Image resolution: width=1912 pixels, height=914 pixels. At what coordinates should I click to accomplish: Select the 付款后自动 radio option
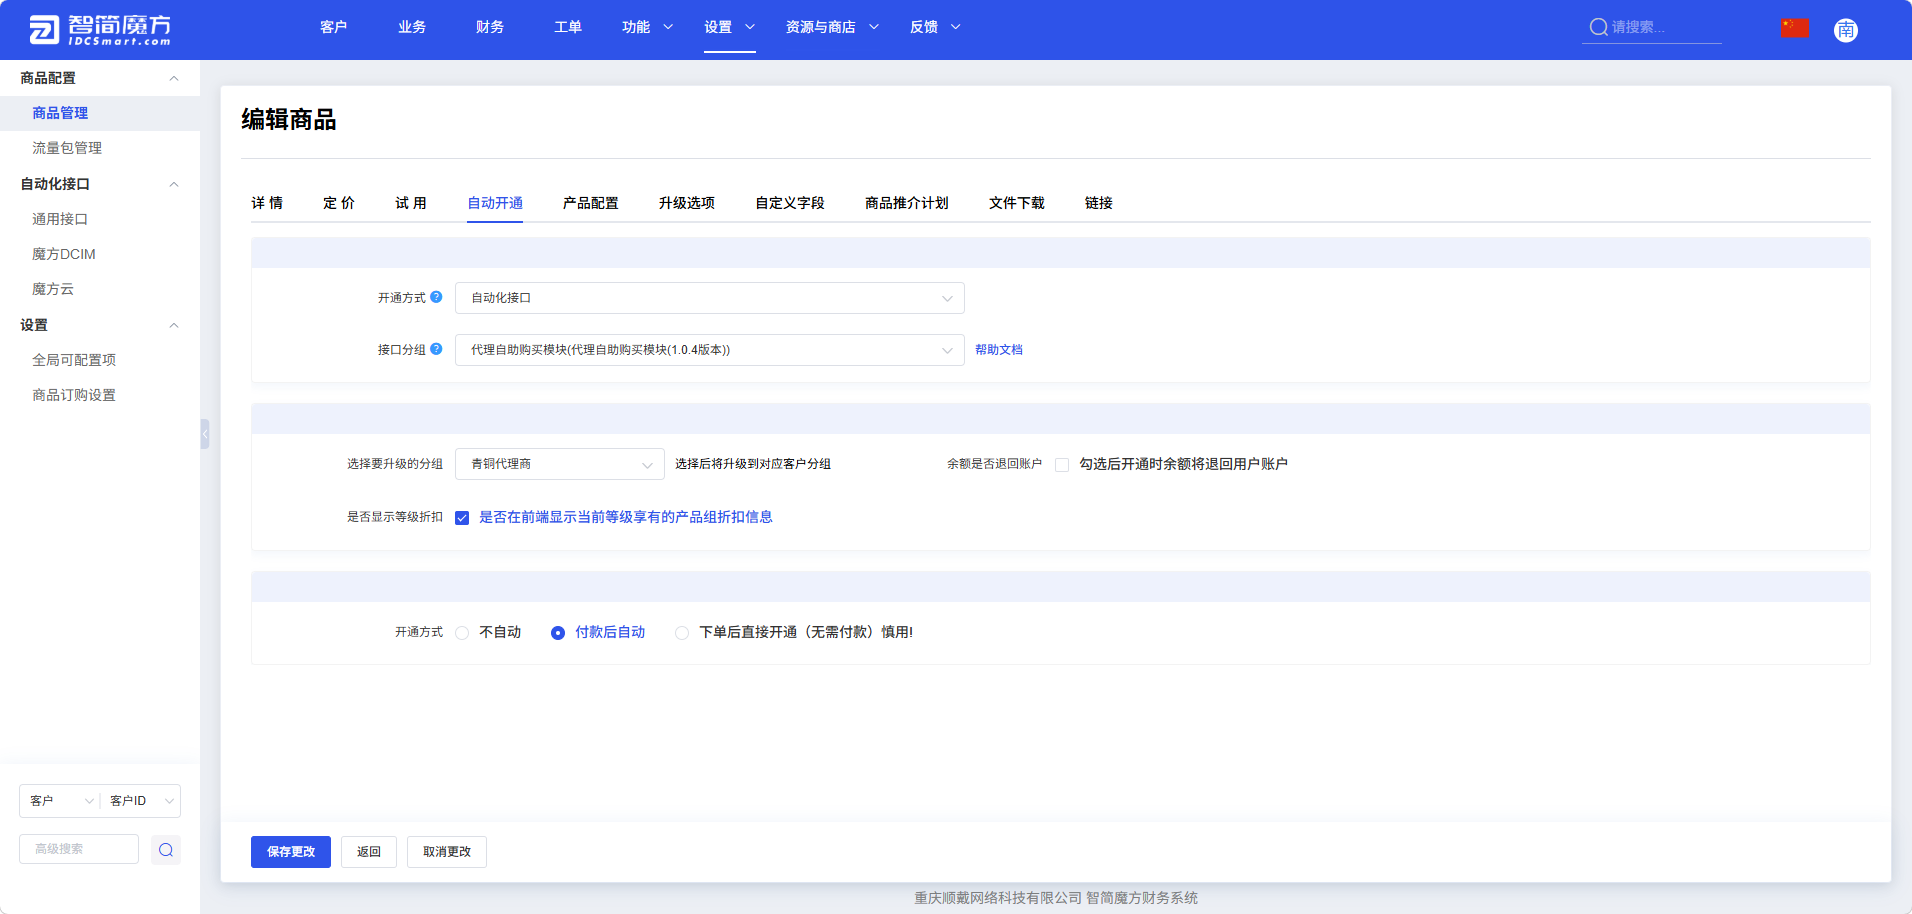[x=558, y=633]
